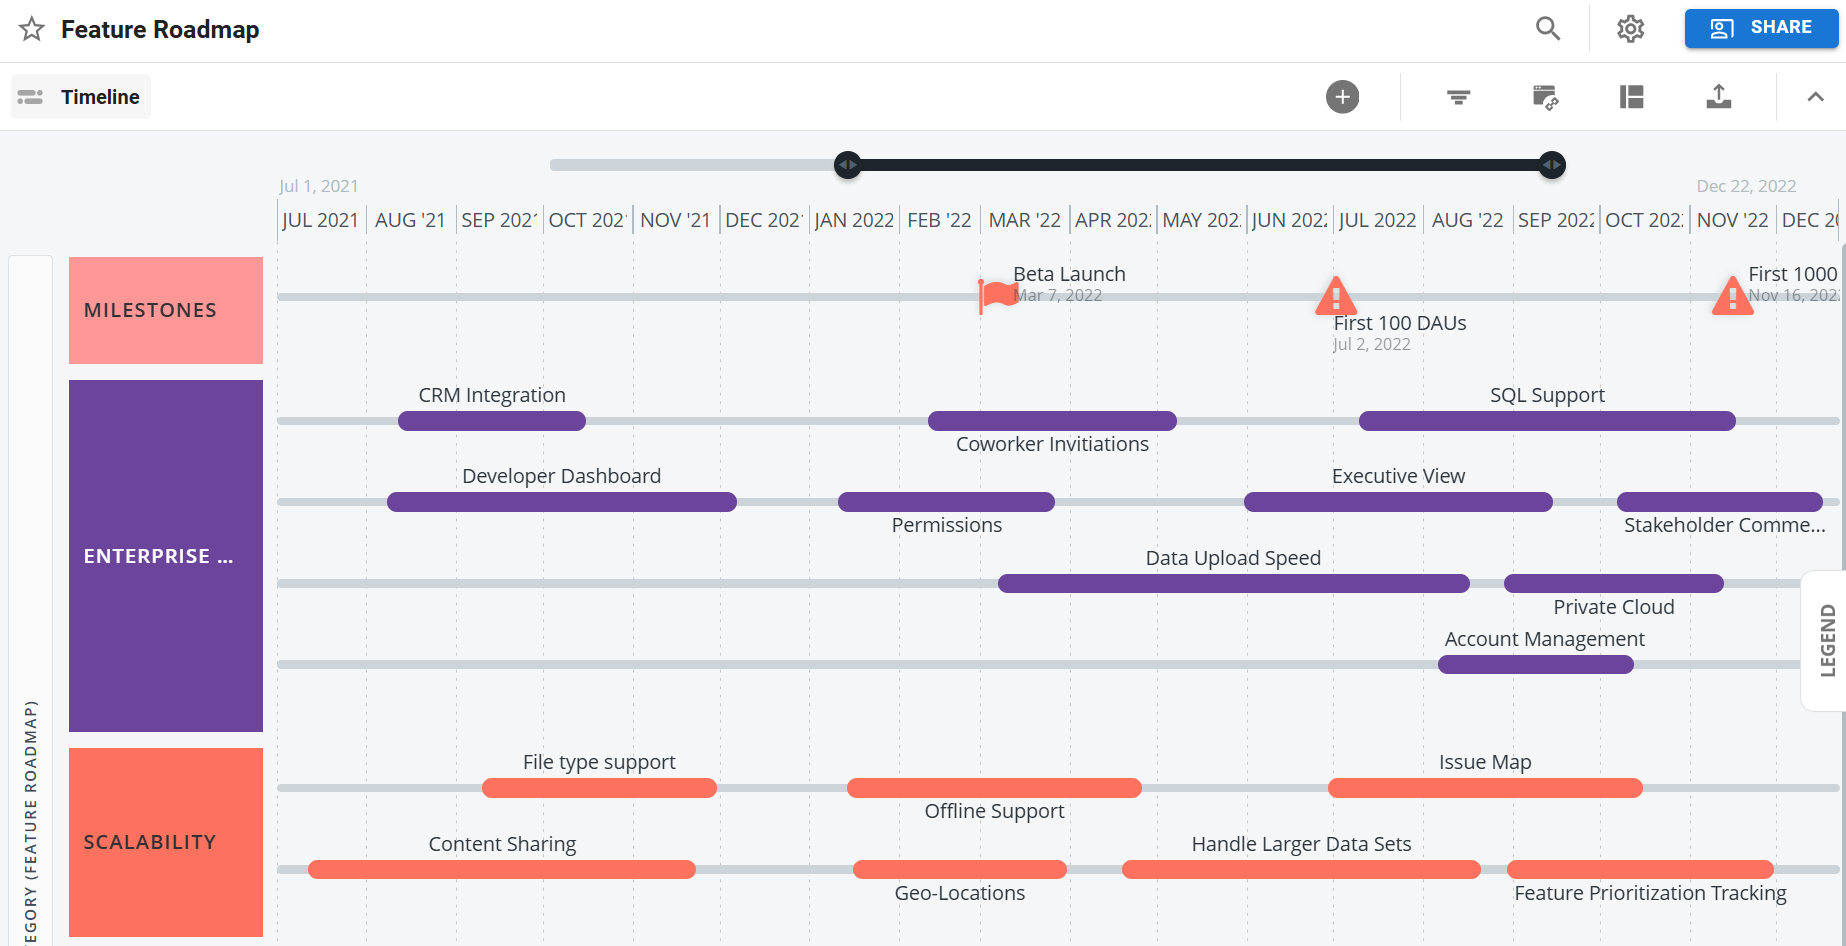Click the SHARE button
The width and height of the screenshot is (1846, 946).
(1761, 28)
